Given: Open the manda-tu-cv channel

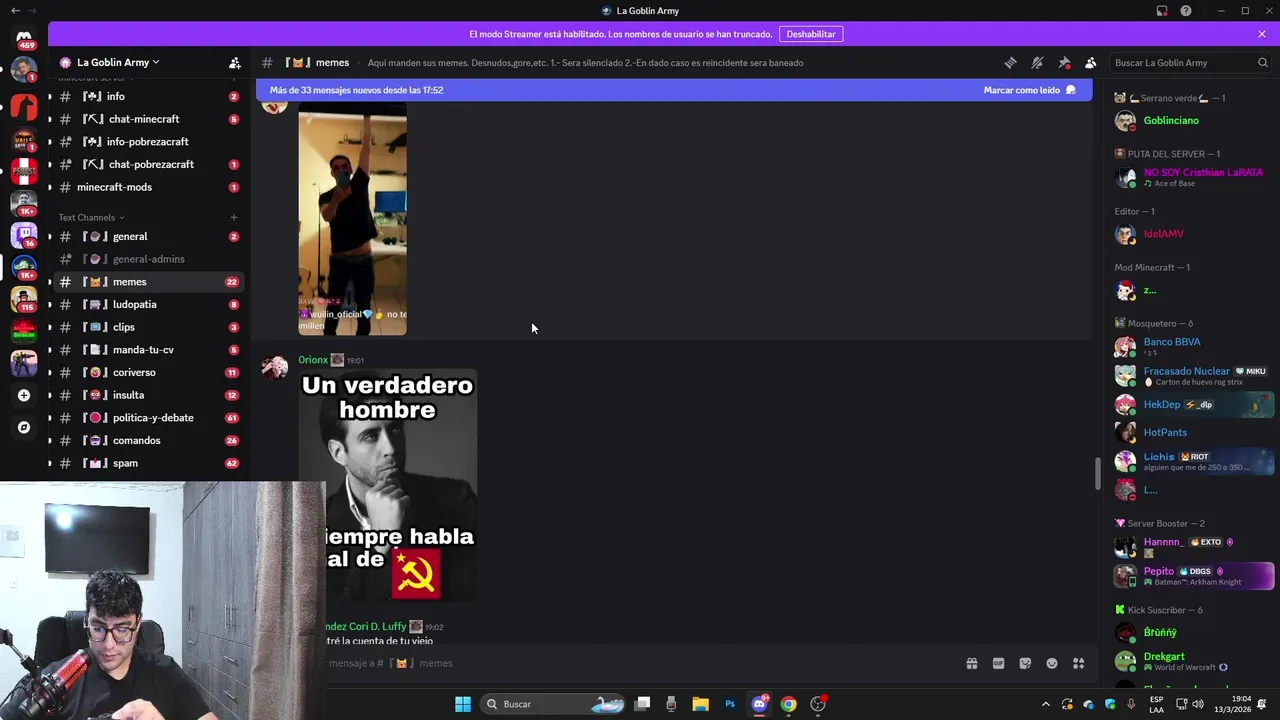Looking at the screenshot, I should tap(146, 350).
